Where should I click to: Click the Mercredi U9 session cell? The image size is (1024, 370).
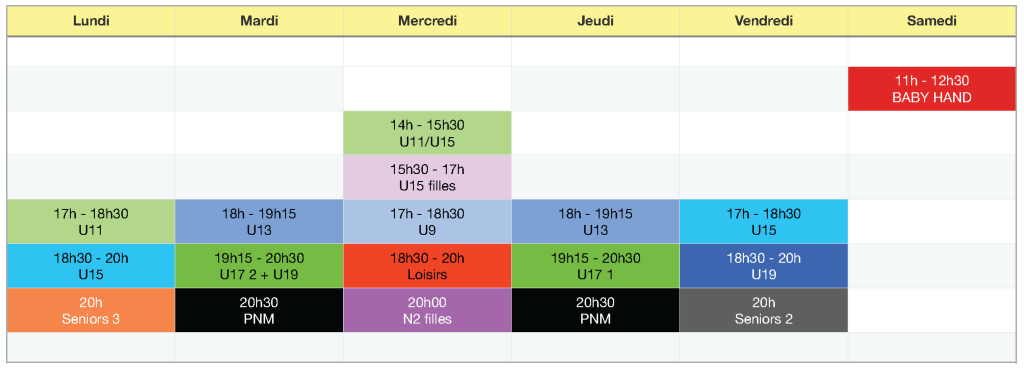[427, 221]
